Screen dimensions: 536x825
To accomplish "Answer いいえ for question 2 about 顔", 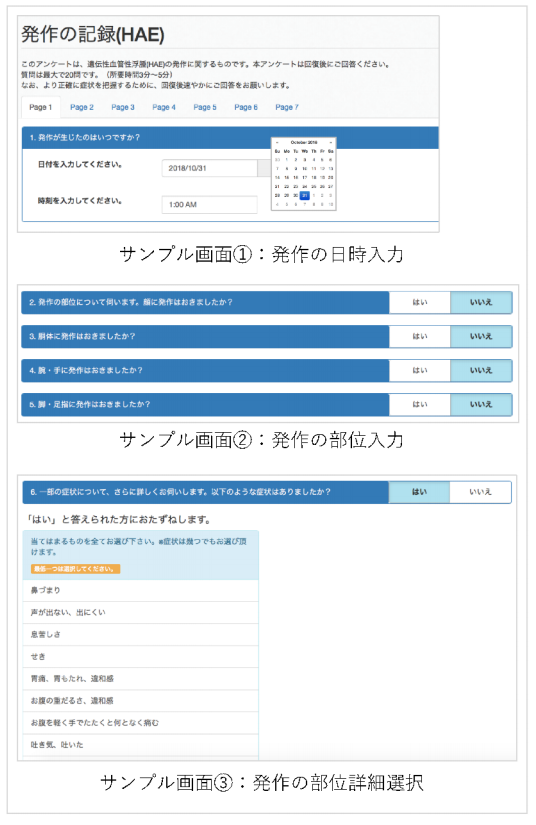I will [481, 303].
